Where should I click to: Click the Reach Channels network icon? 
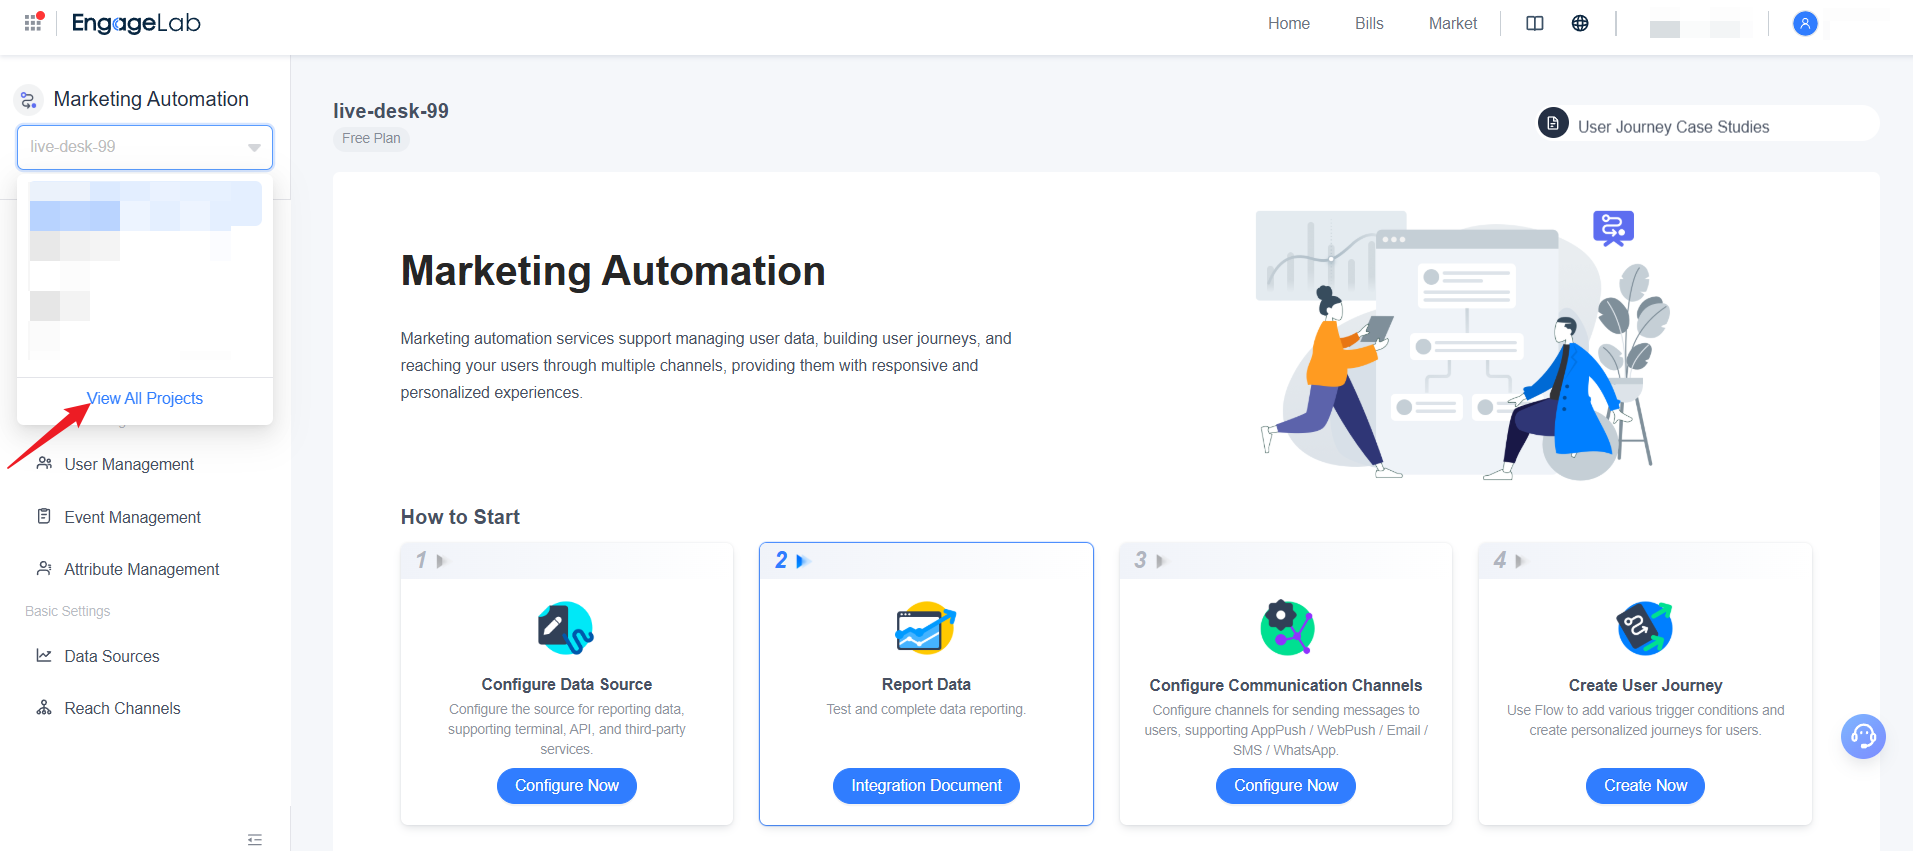(x=44, y=707)
